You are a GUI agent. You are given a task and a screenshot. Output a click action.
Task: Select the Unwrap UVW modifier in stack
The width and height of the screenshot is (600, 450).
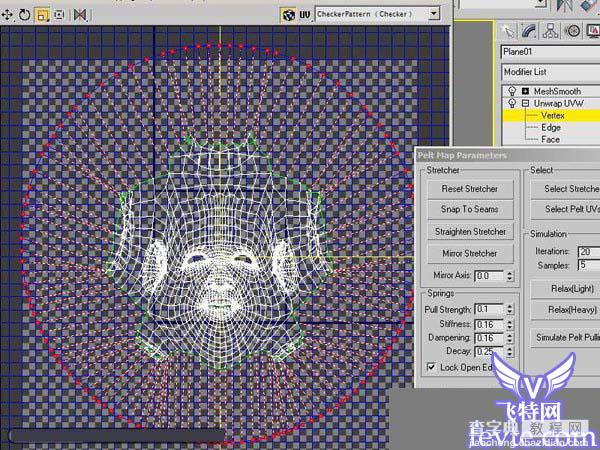pyautogui.click(x=559, y=103)
